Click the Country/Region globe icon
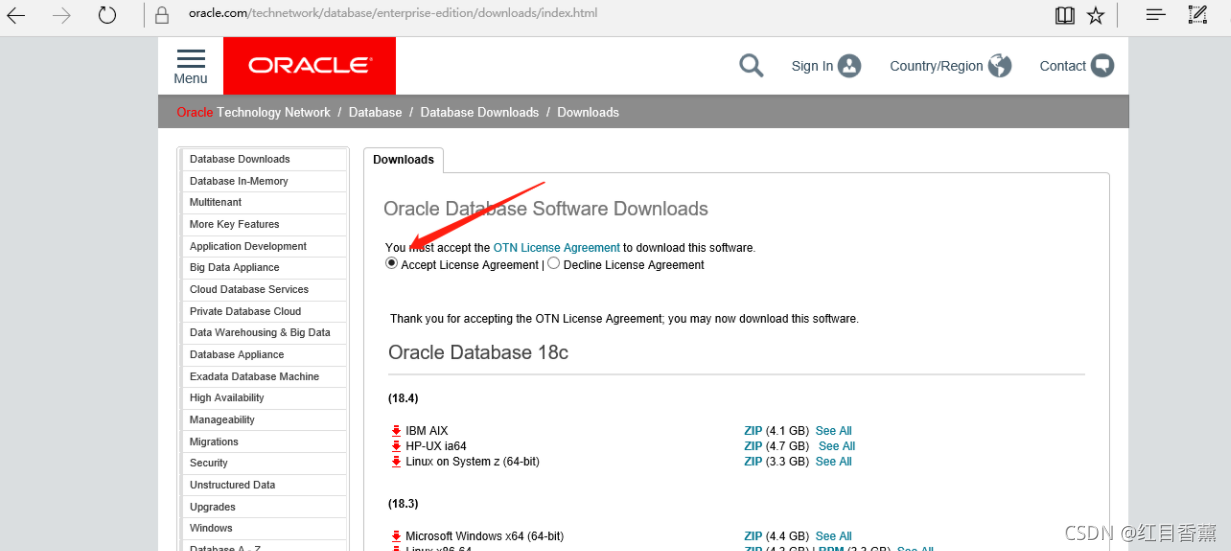This screenshot has height=551, width=1231. click(1000, 66)
